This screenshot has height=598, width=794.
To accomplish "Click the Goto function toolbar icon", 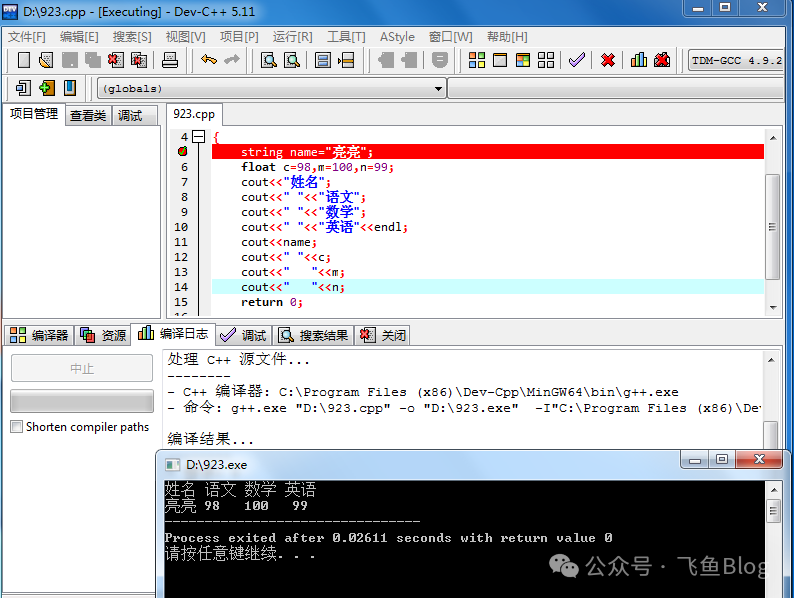I will point(323,60).
